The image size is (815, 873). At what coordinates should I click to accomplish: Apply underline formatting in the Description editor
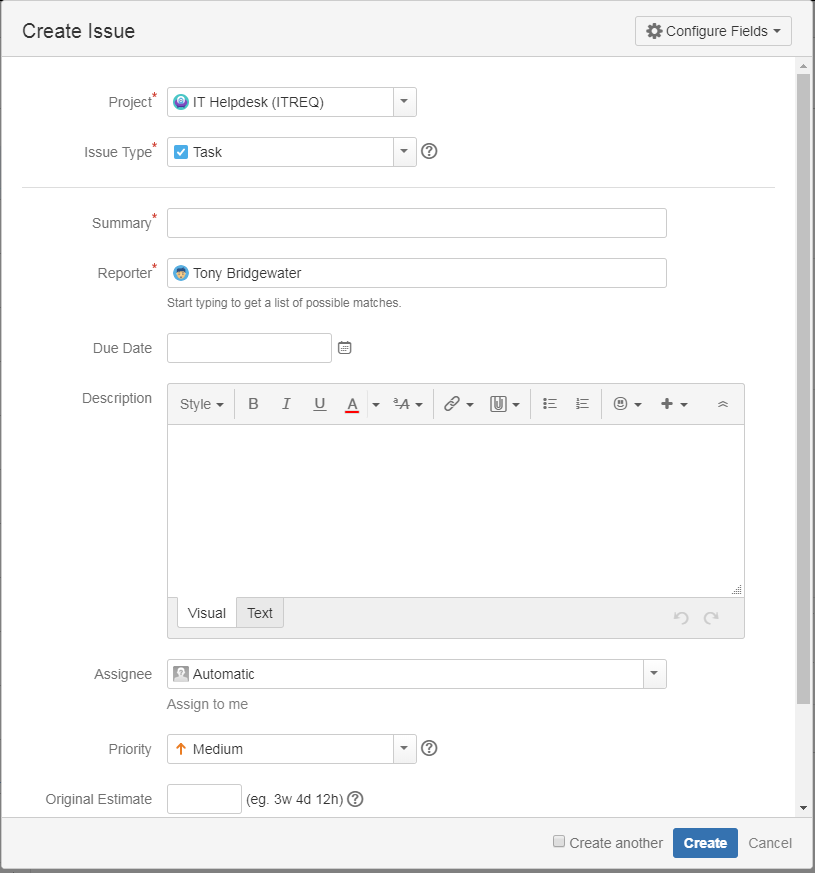click(x=319, y=403)
